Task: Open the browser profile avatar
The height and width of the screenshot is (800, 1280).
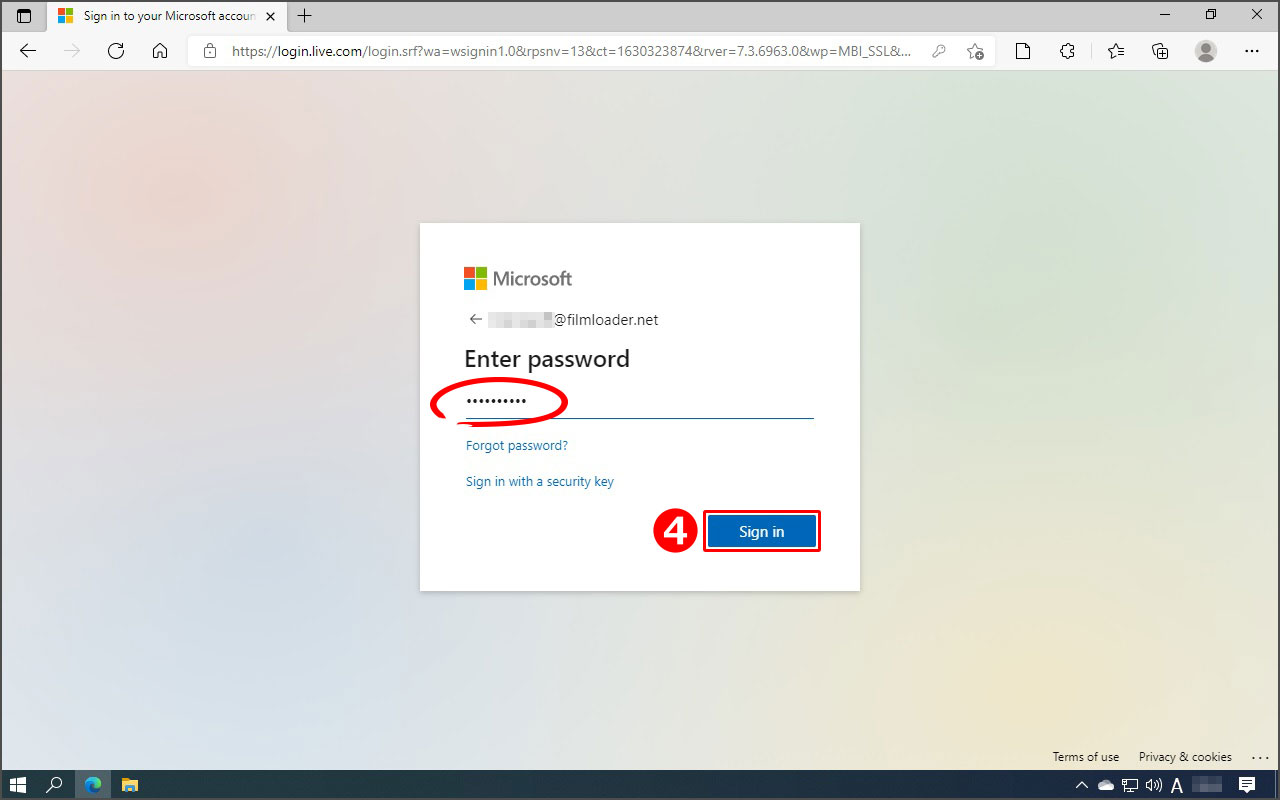Action: tap(1206, 51)
